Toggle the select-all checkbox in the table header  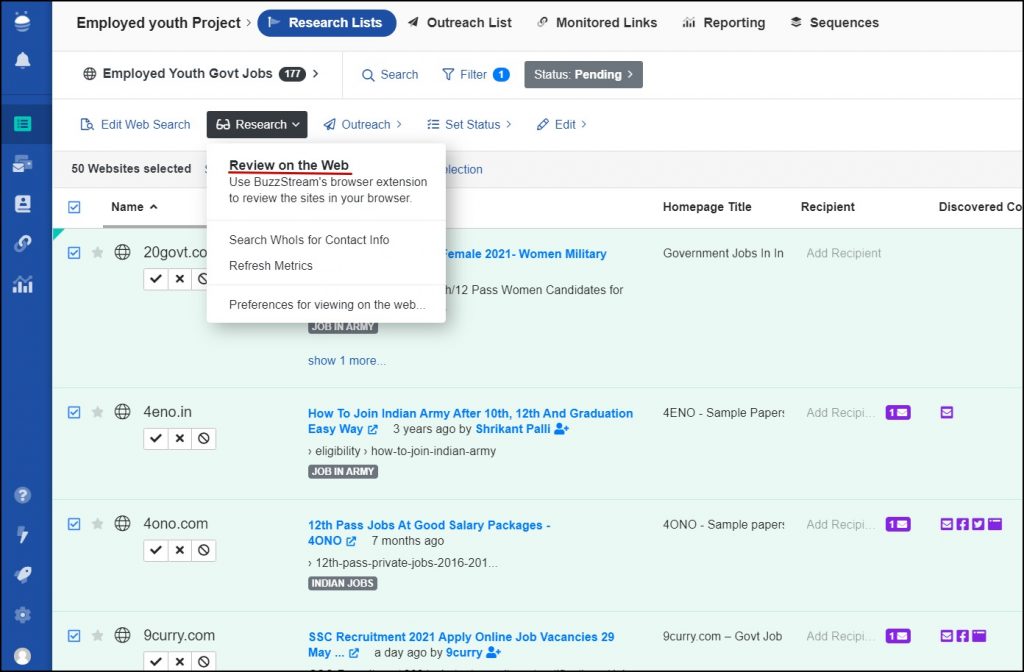[74, 207]
